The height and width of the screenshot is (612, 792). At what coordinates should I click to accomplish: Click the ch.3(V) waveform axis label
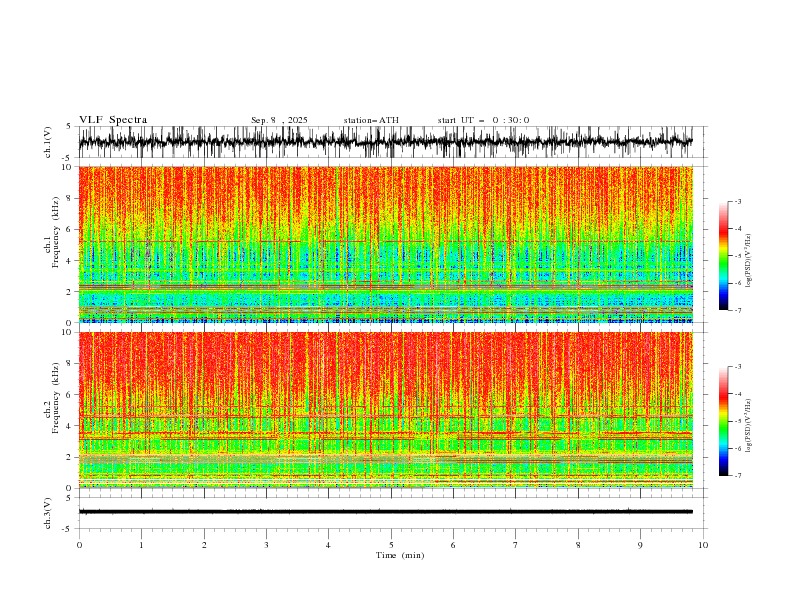coord(48,513)
